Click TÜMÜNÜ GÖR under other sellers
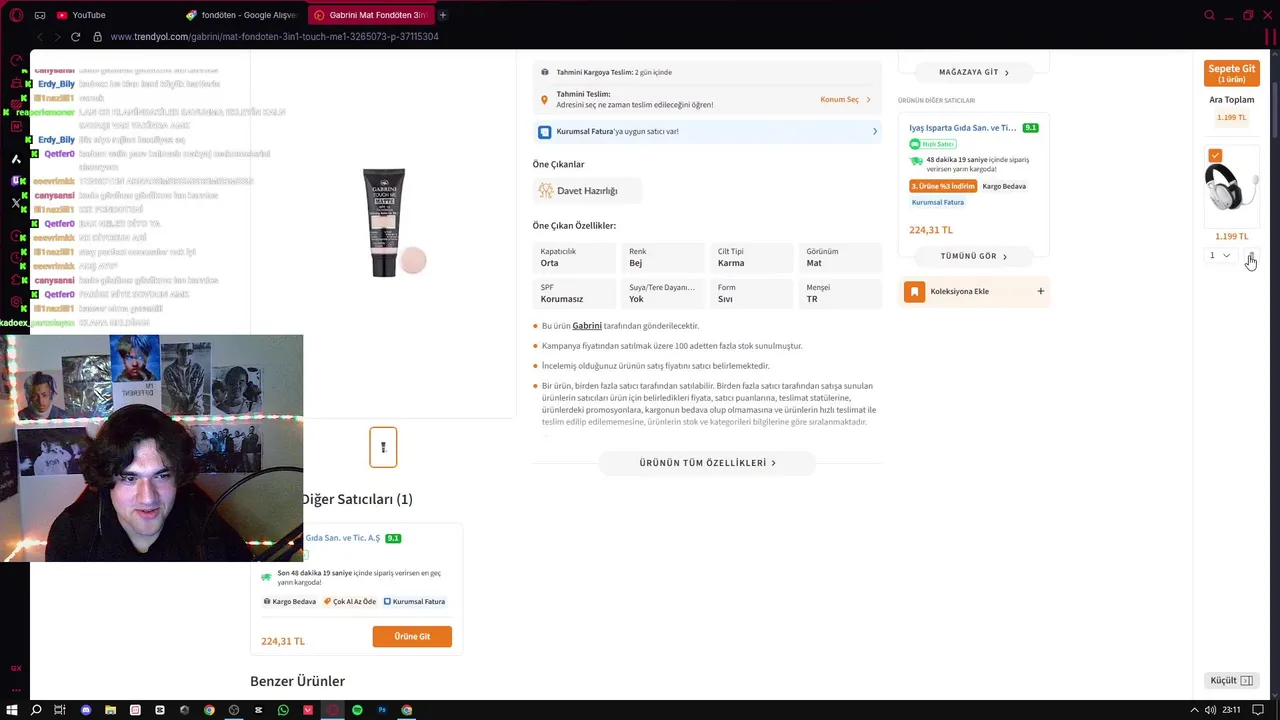This screenshot has width=1280, height=720. (x=974, y=256)
